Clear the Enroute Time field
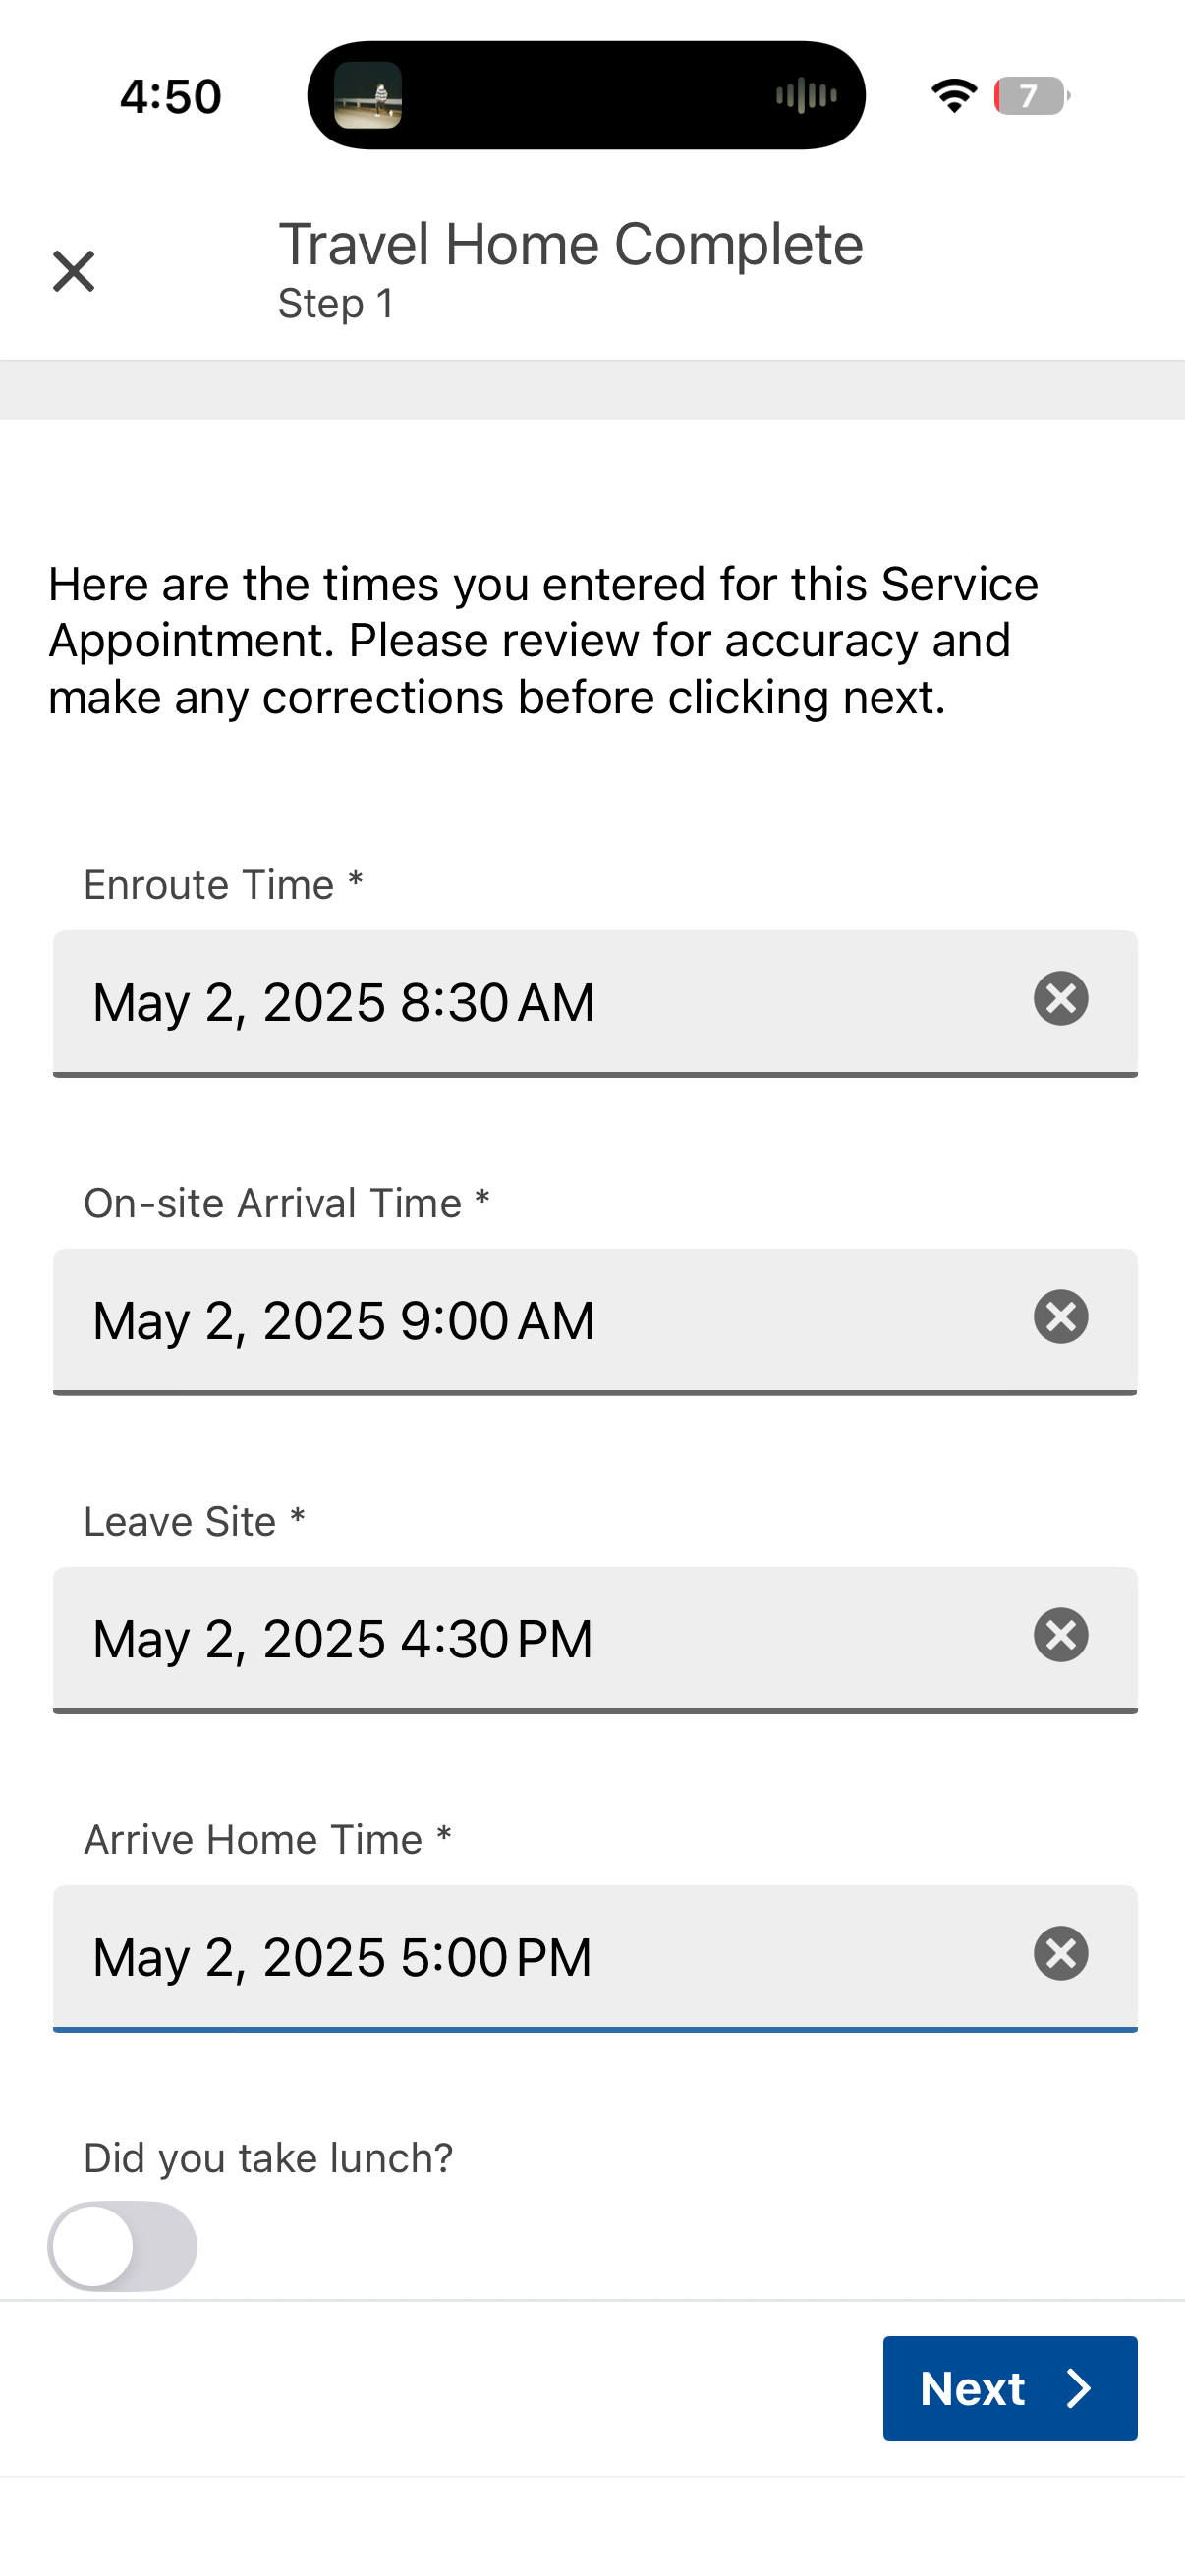Image resolution: width=1185 pixels, height=2576 pixels. click(x=1060, y=999)
